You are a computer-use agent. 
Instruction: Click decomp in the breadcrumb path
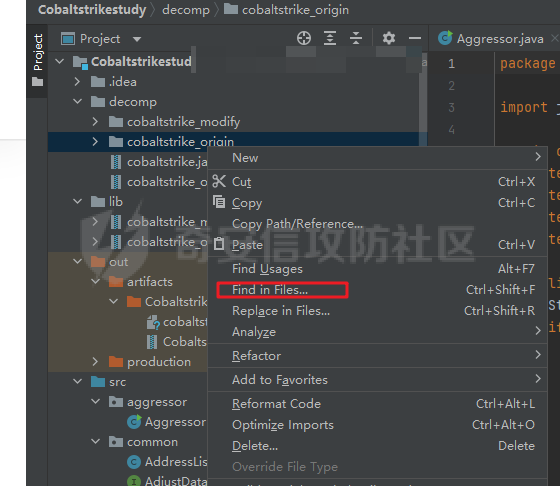[186, 10]
